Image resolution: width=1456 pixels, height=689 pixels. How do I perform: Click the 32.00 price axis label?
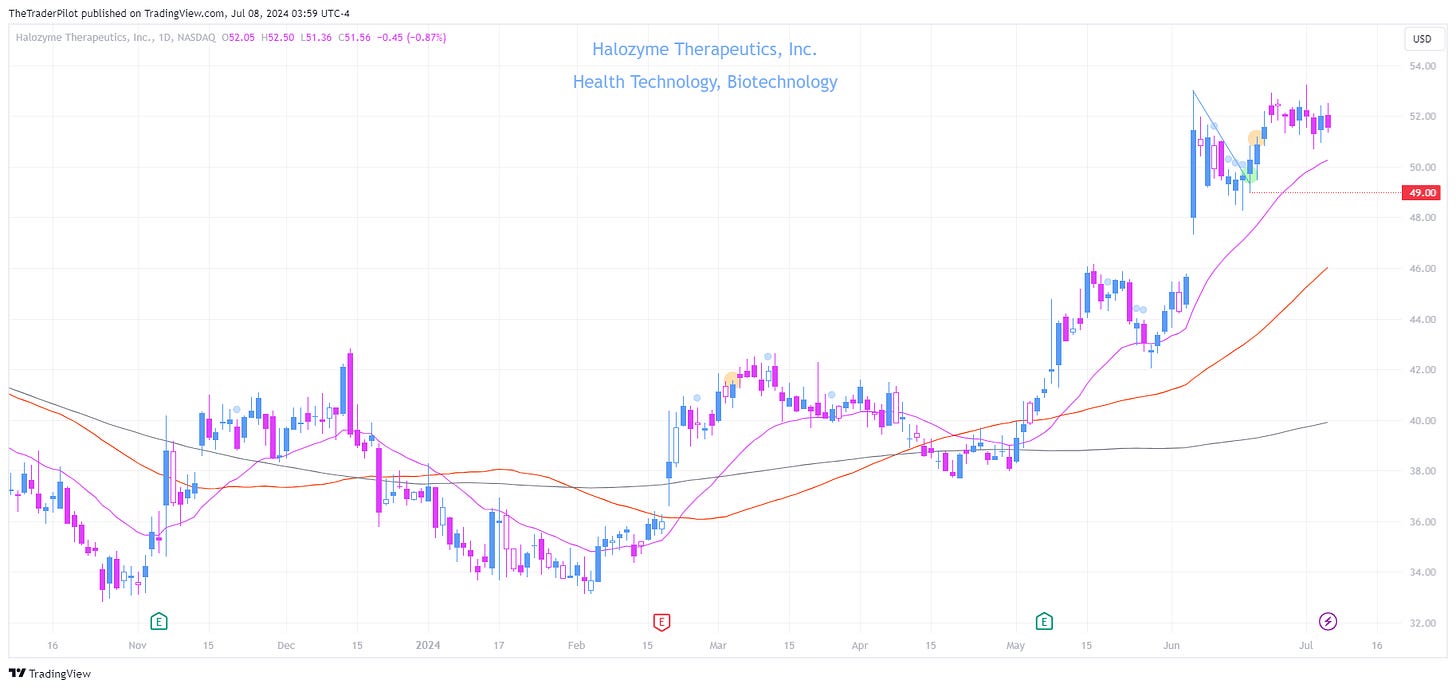[1423, 624]
